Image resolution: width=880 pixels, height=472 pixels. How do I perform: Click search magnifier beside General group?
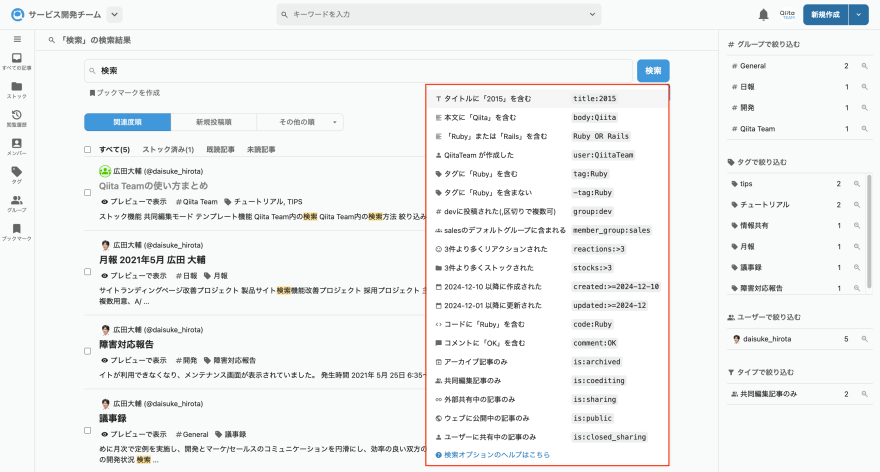click(x=865, y=66)
